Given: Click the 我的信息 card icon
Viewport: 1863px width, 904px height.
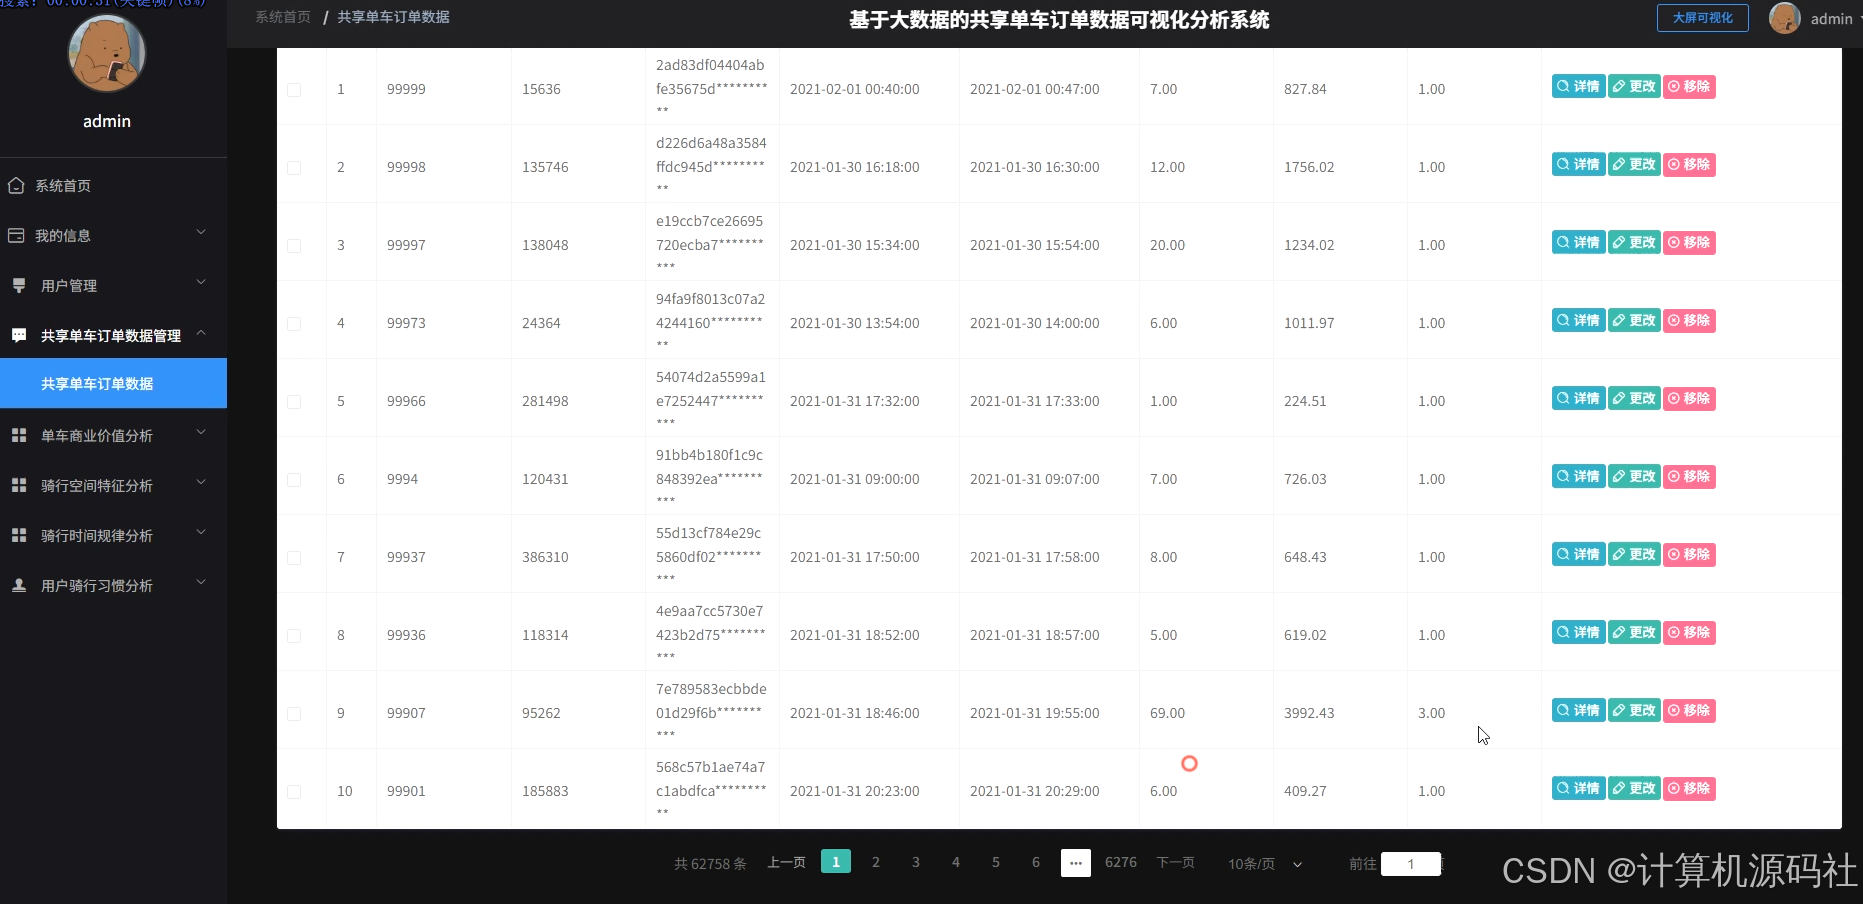Looking at the screenshot, I should coord(16,236).
